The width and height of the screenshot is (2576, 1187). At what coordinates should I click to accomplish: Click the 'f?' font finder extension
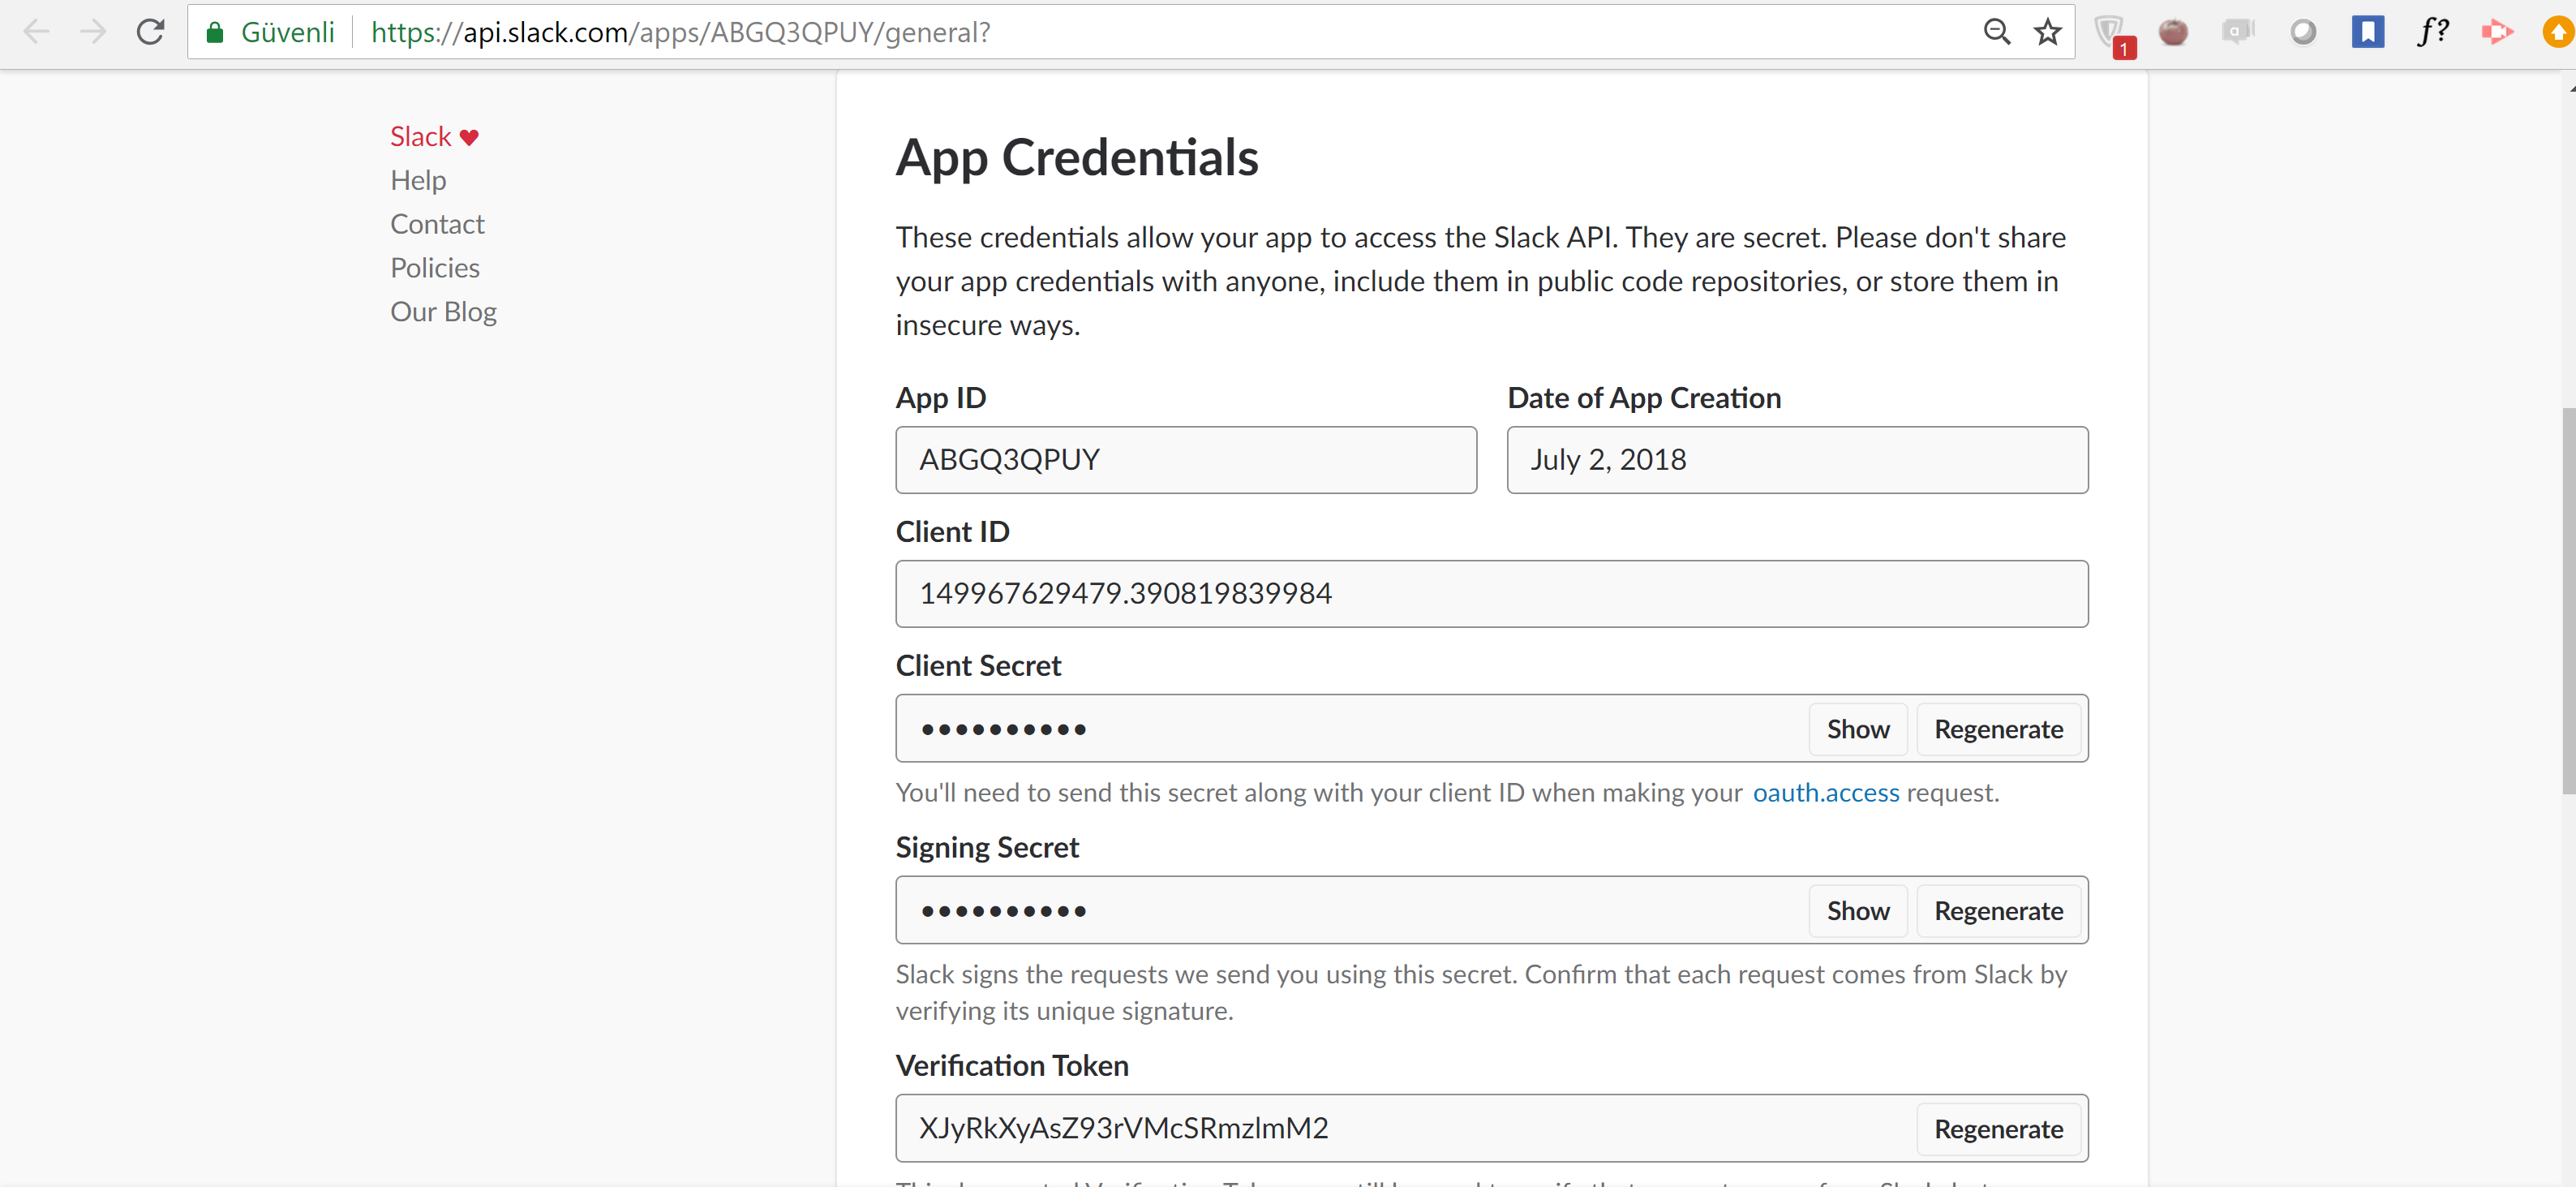(x=2432, y=32)
